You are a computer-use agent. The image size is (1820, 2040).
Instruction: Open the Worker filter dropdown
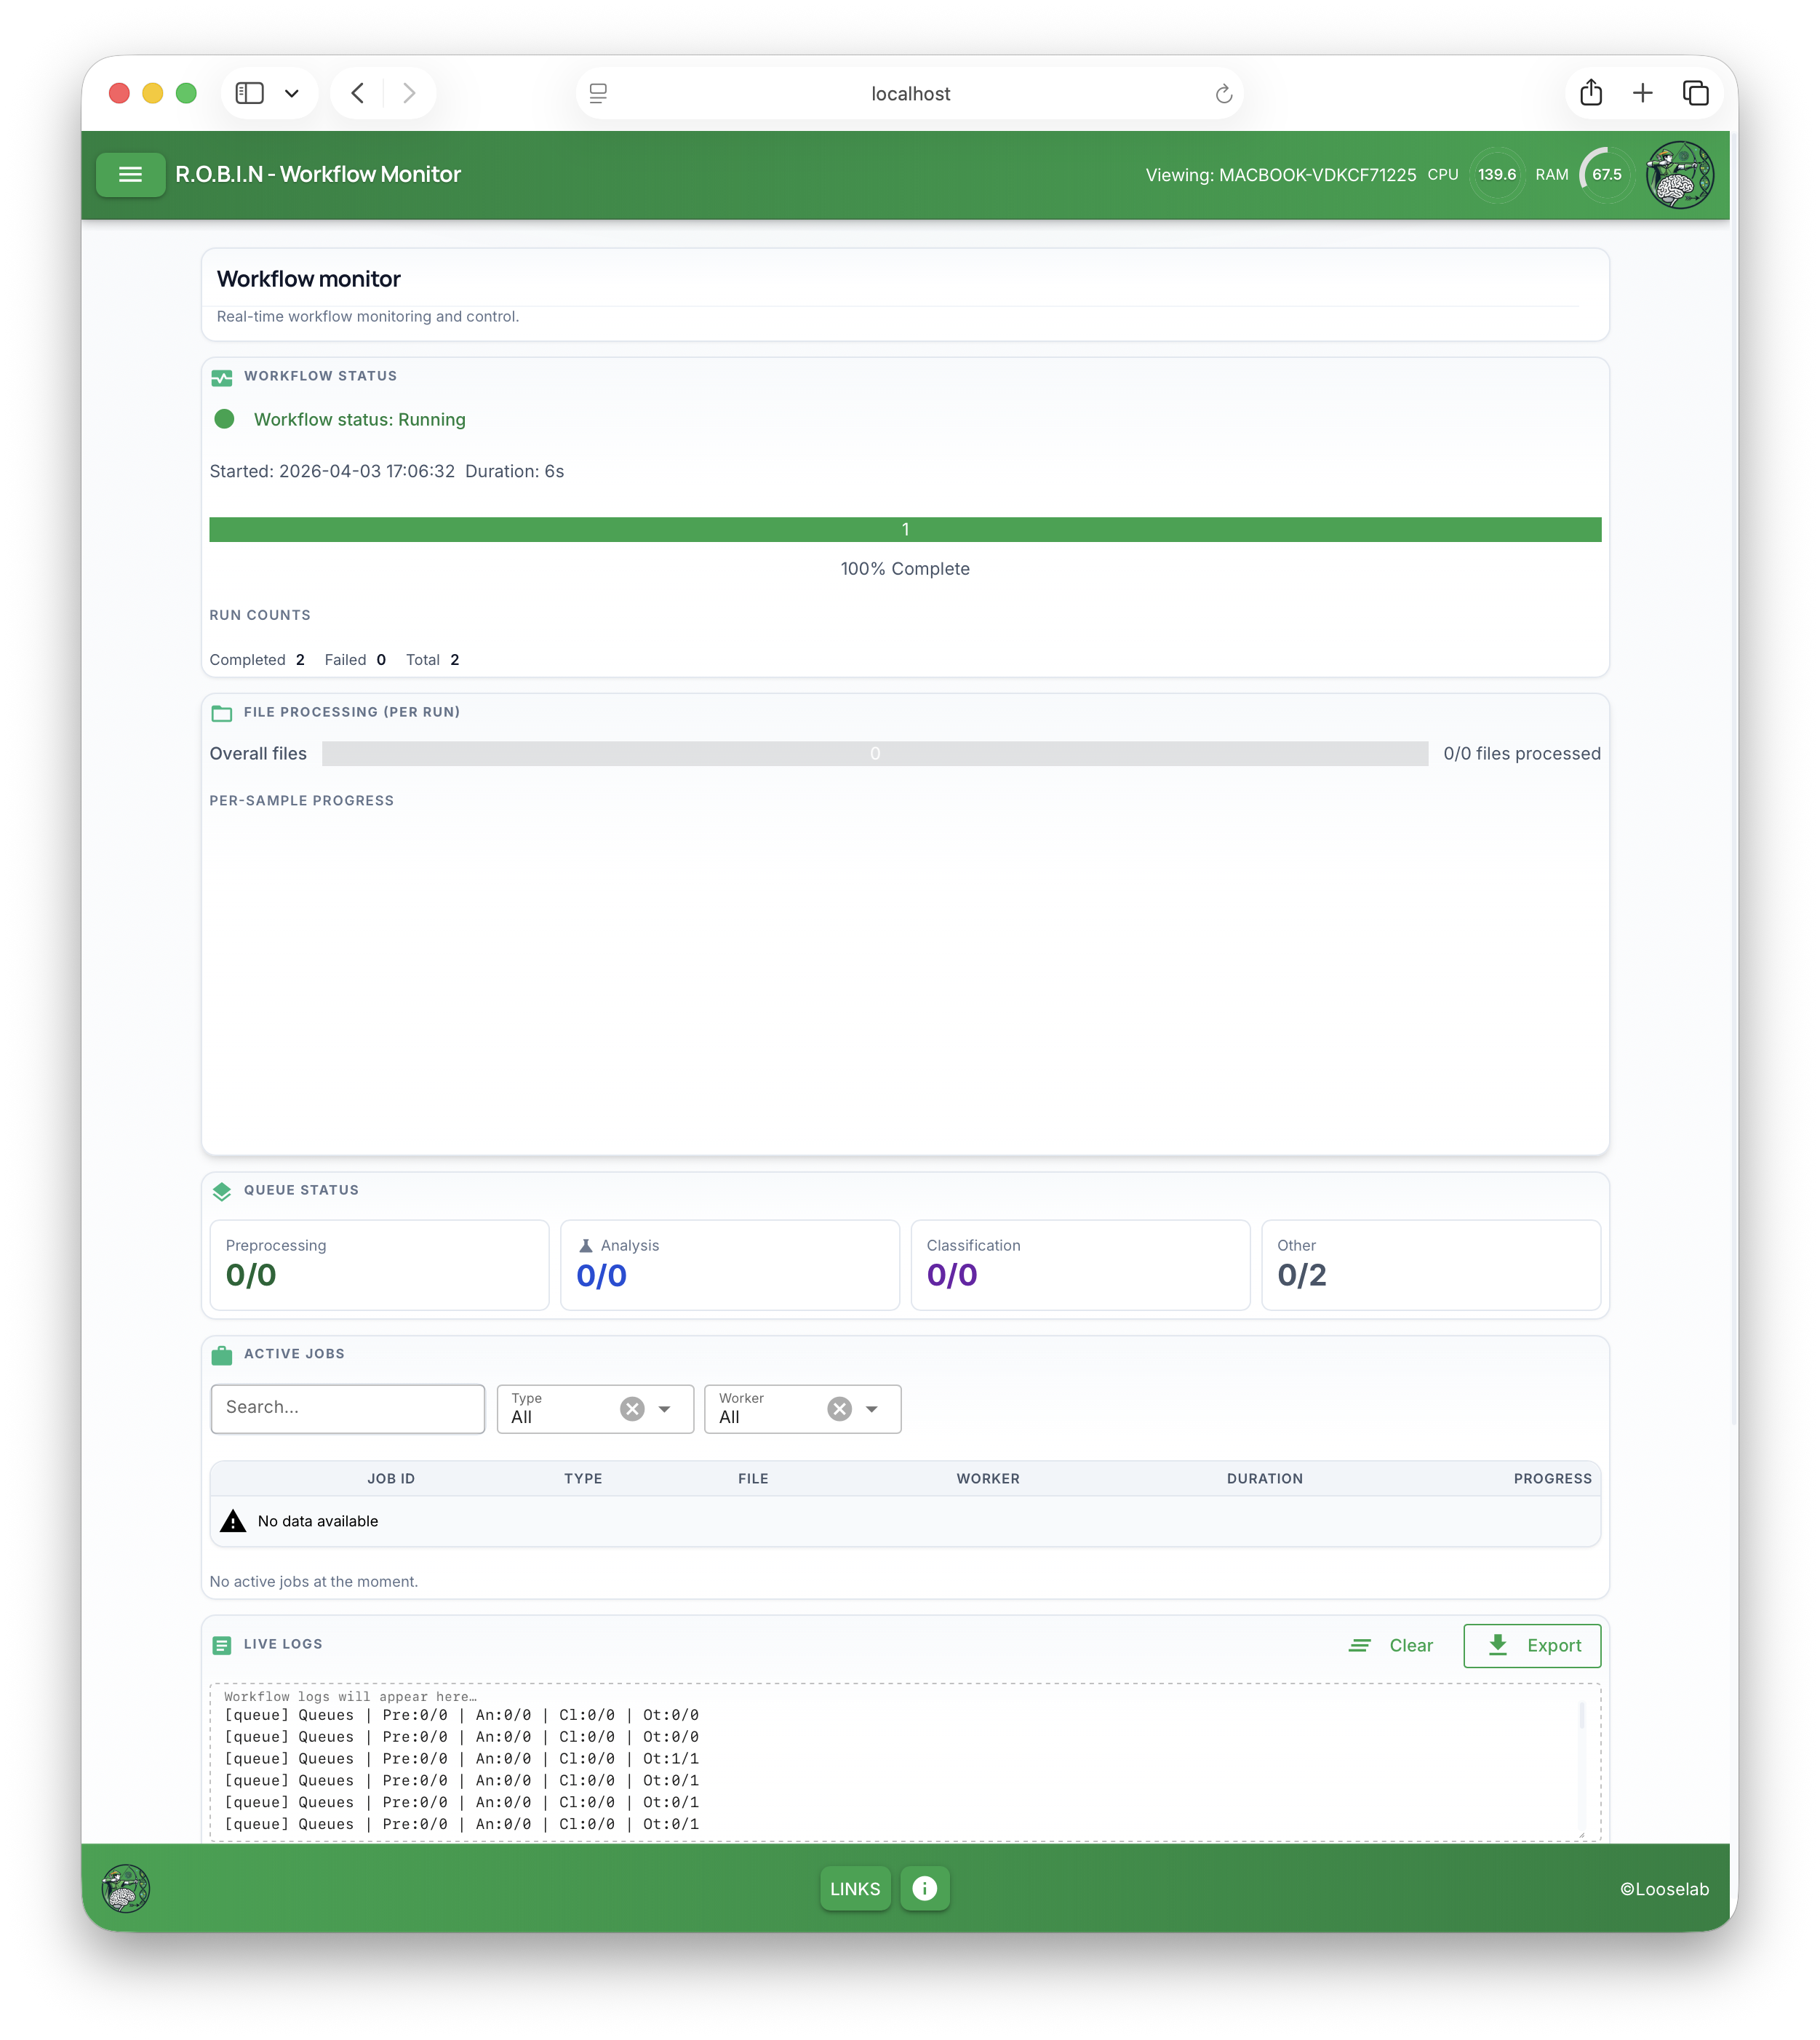pos(871,1410)
